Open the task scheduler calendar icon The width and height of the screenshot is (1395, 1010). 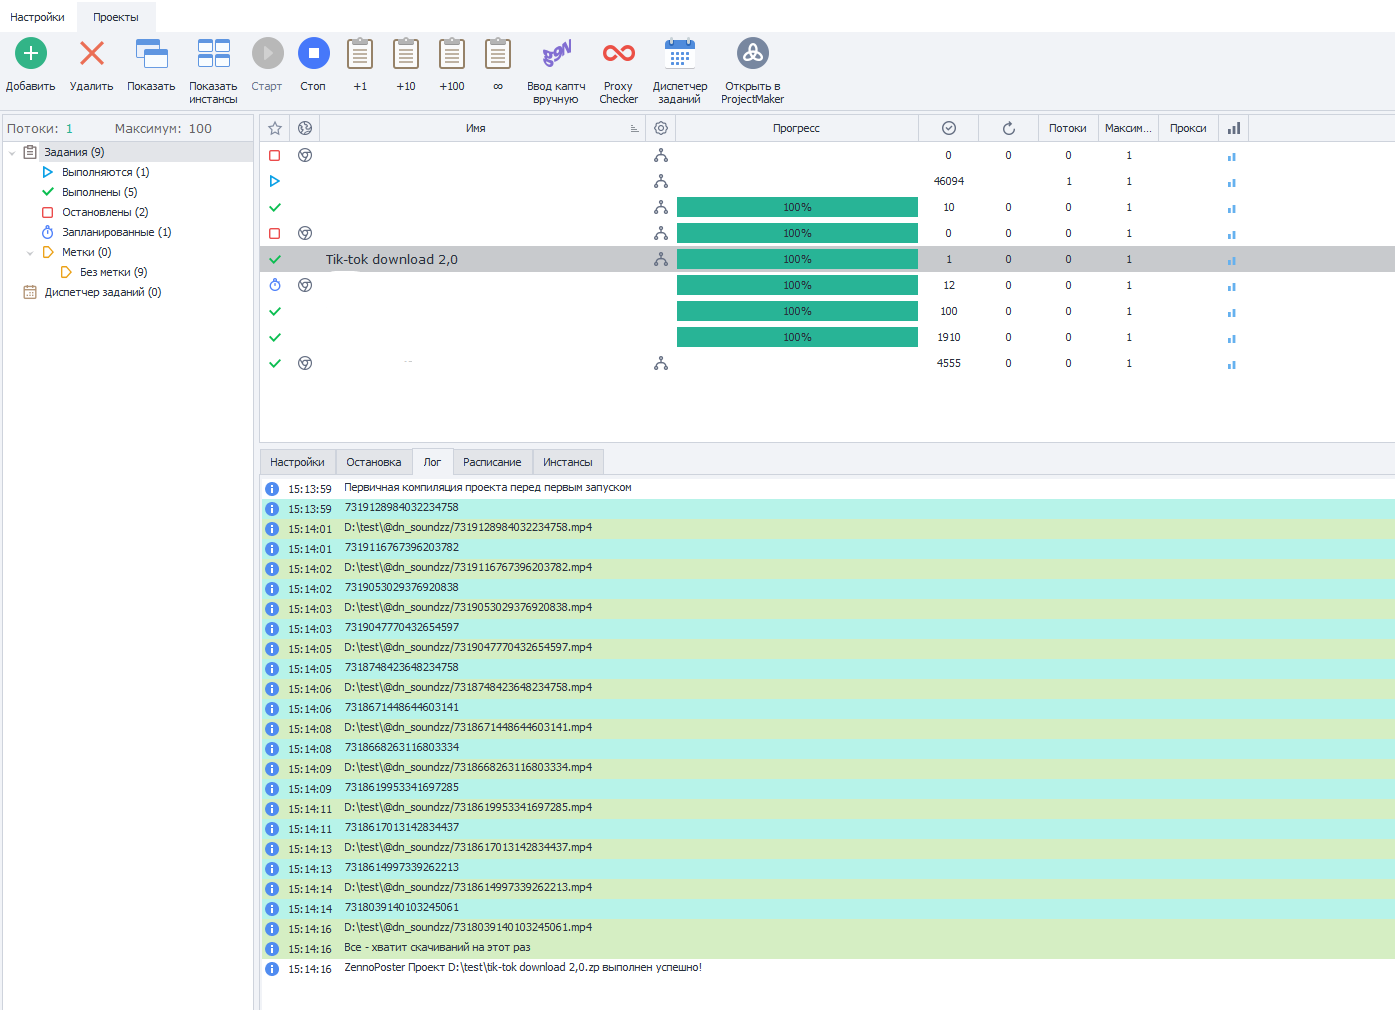680,54
